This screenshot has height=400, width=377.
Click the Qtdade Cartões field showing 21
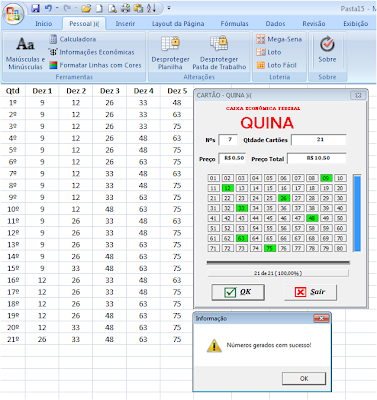(319, 140)
